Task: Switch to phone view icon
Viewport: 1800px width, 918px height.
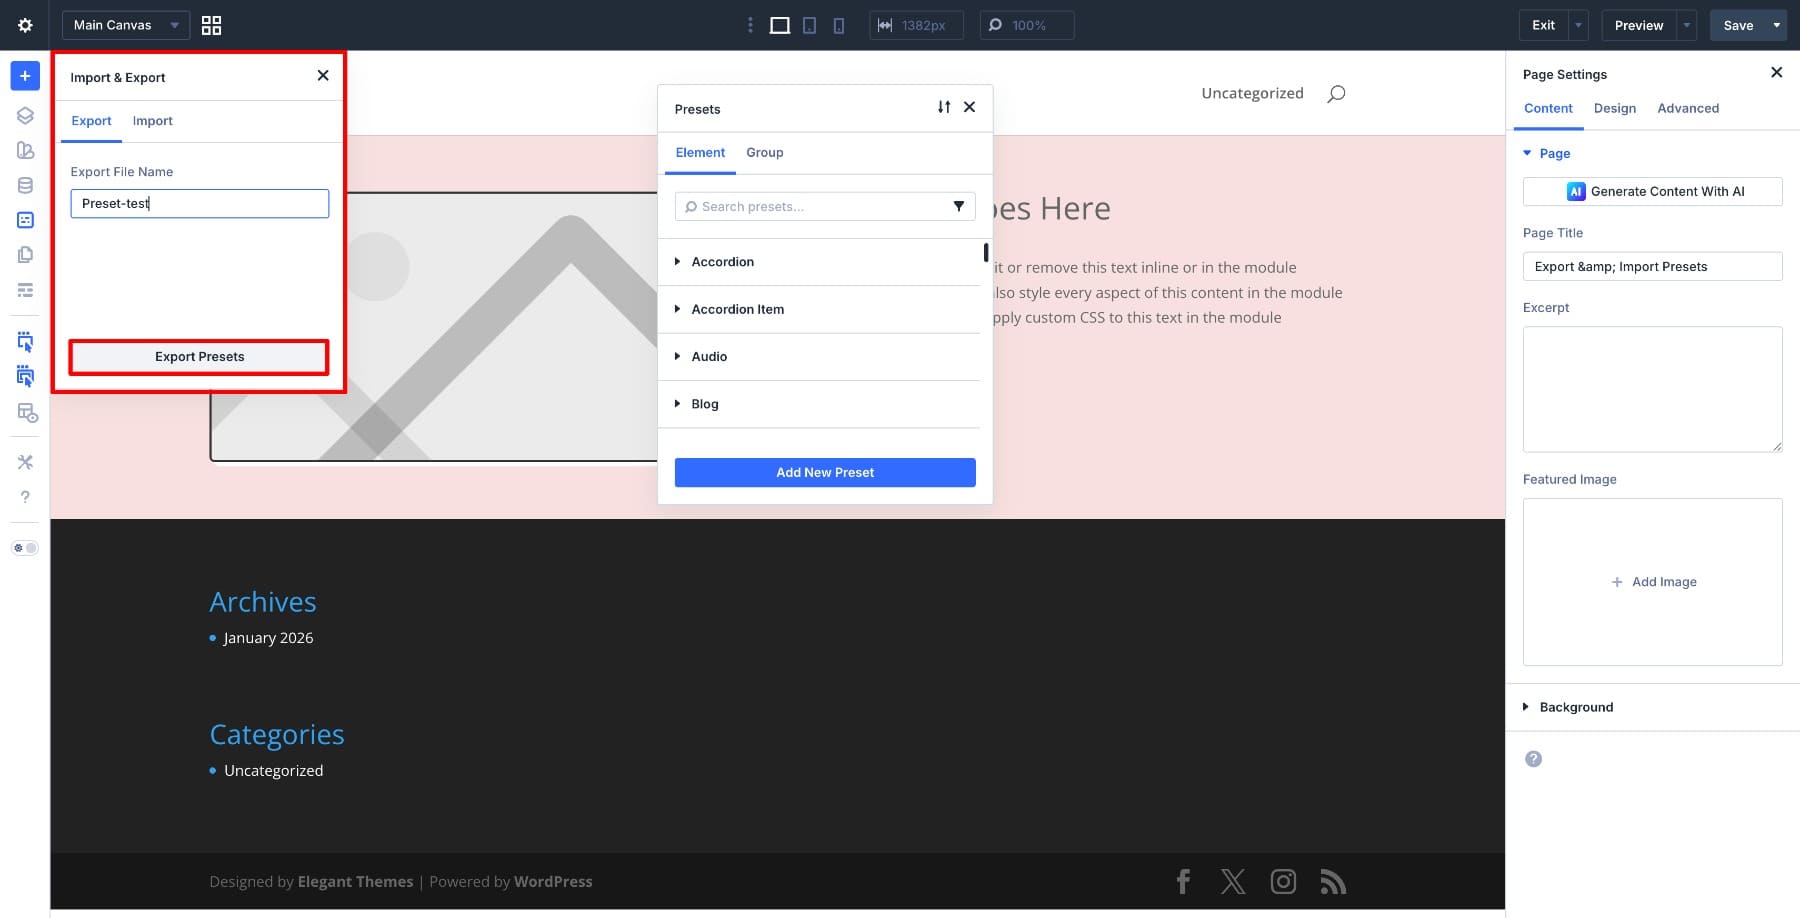Action: tap(838, 25)
